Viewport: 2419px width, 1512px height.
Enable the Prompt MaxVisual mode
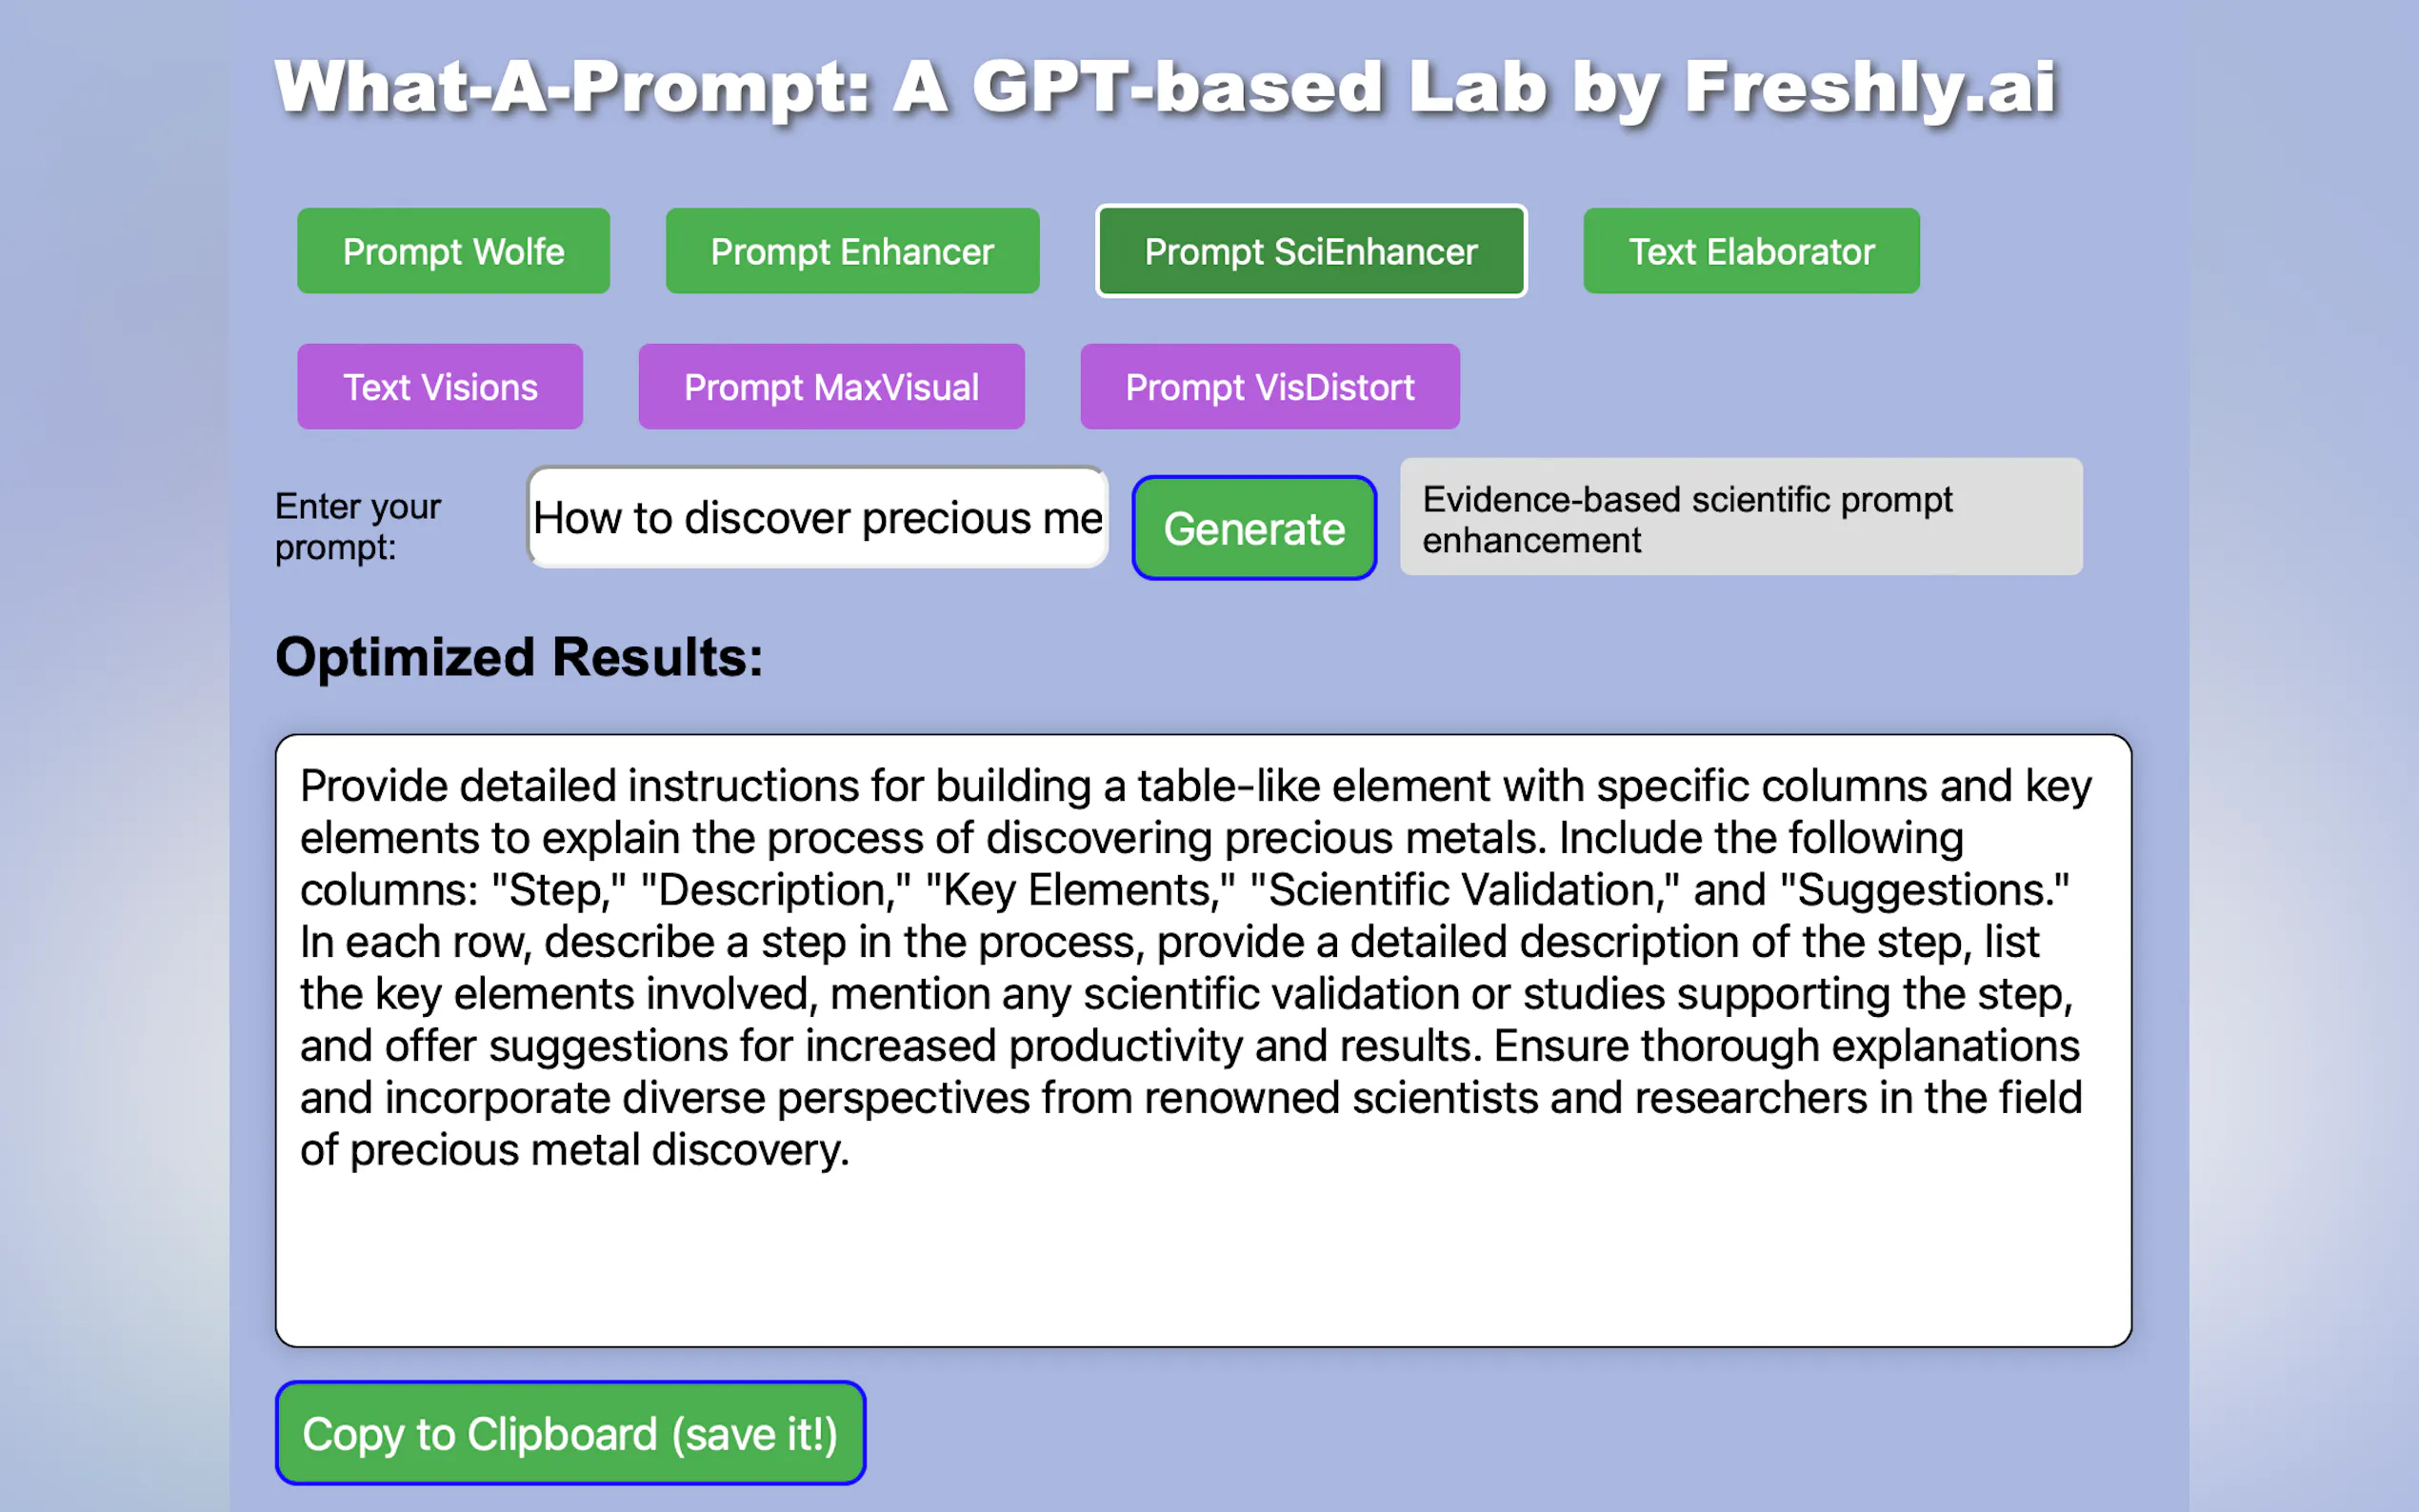pyautogui.click(x=831, y=387)
